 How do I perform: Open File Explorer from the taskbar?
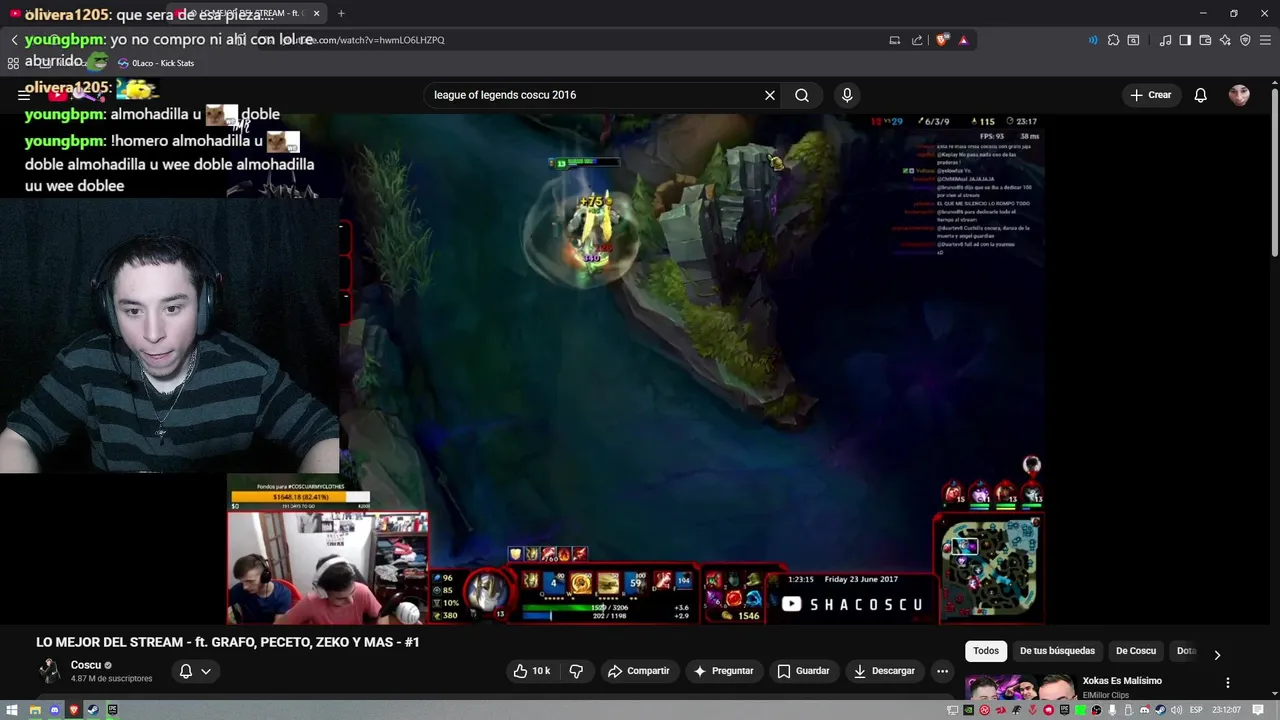[x=34, y=710]
